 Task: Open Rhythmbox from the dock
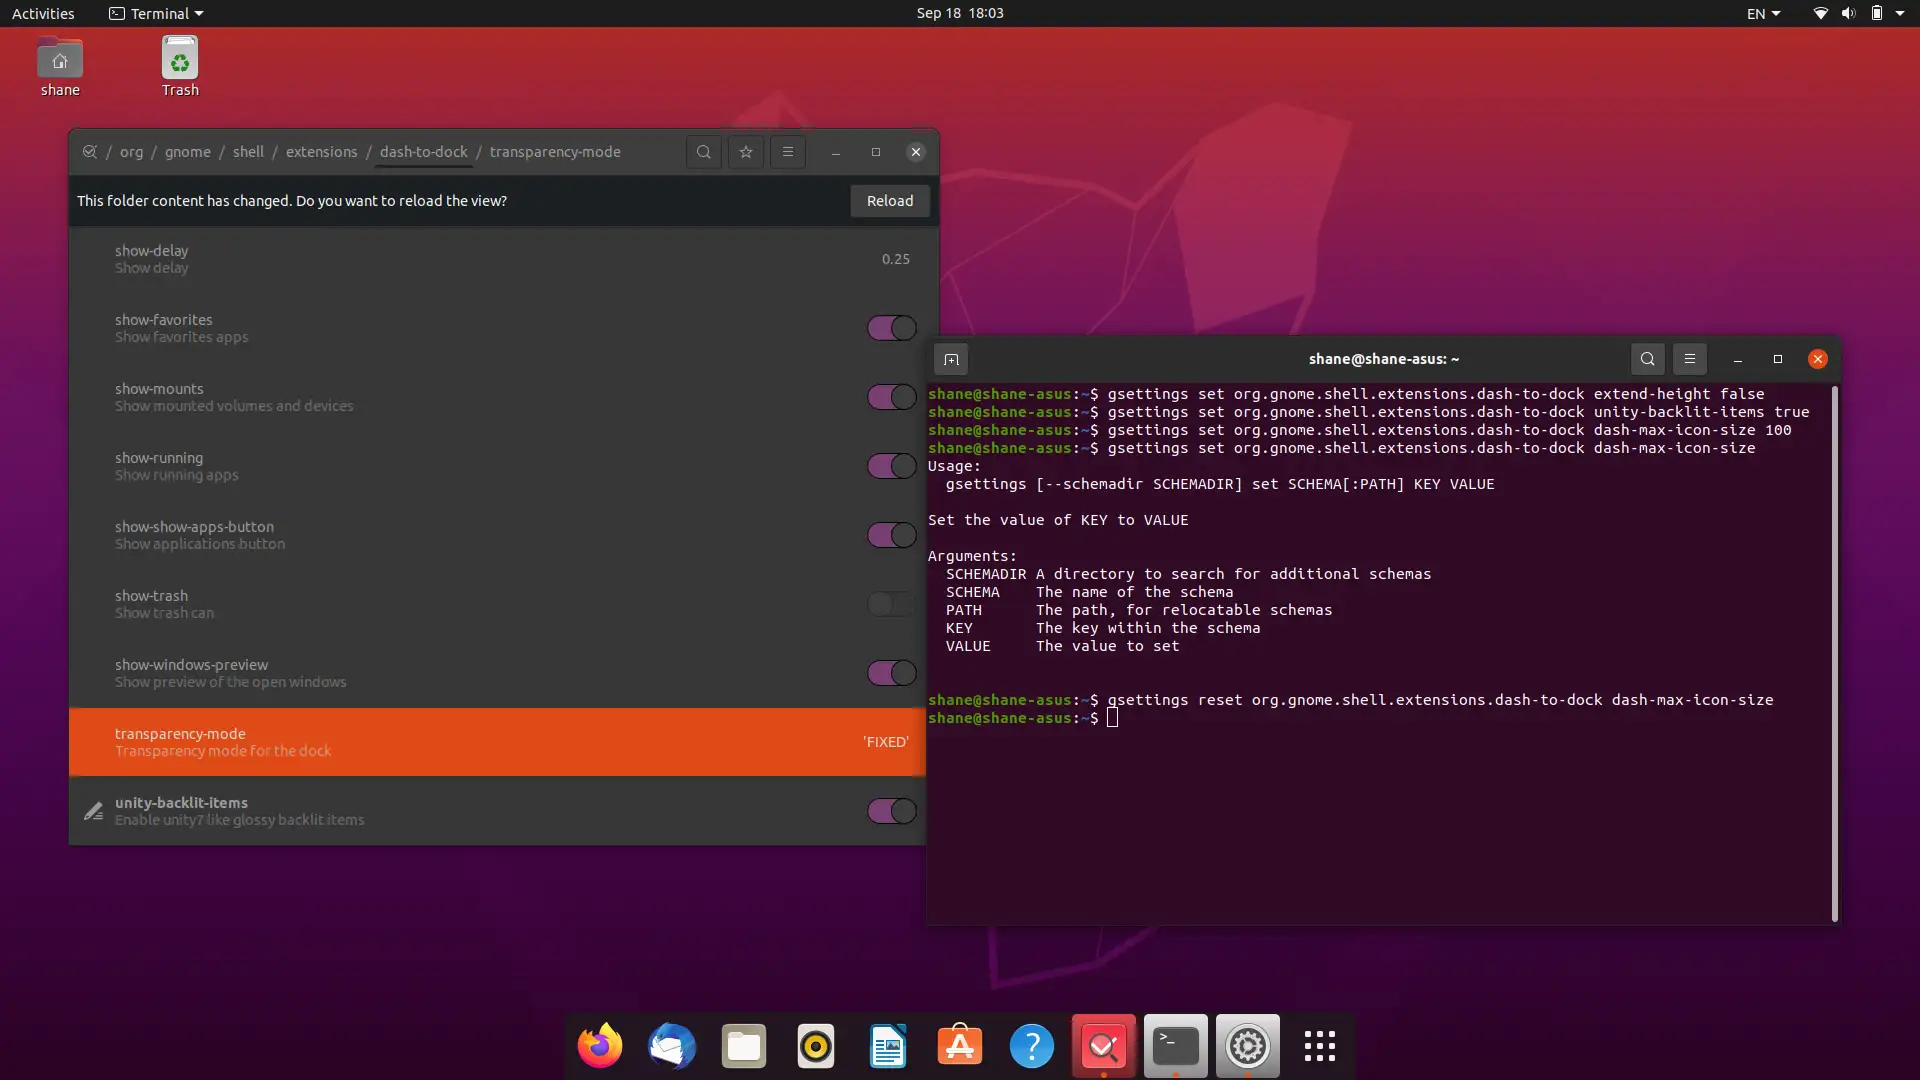816,1046
